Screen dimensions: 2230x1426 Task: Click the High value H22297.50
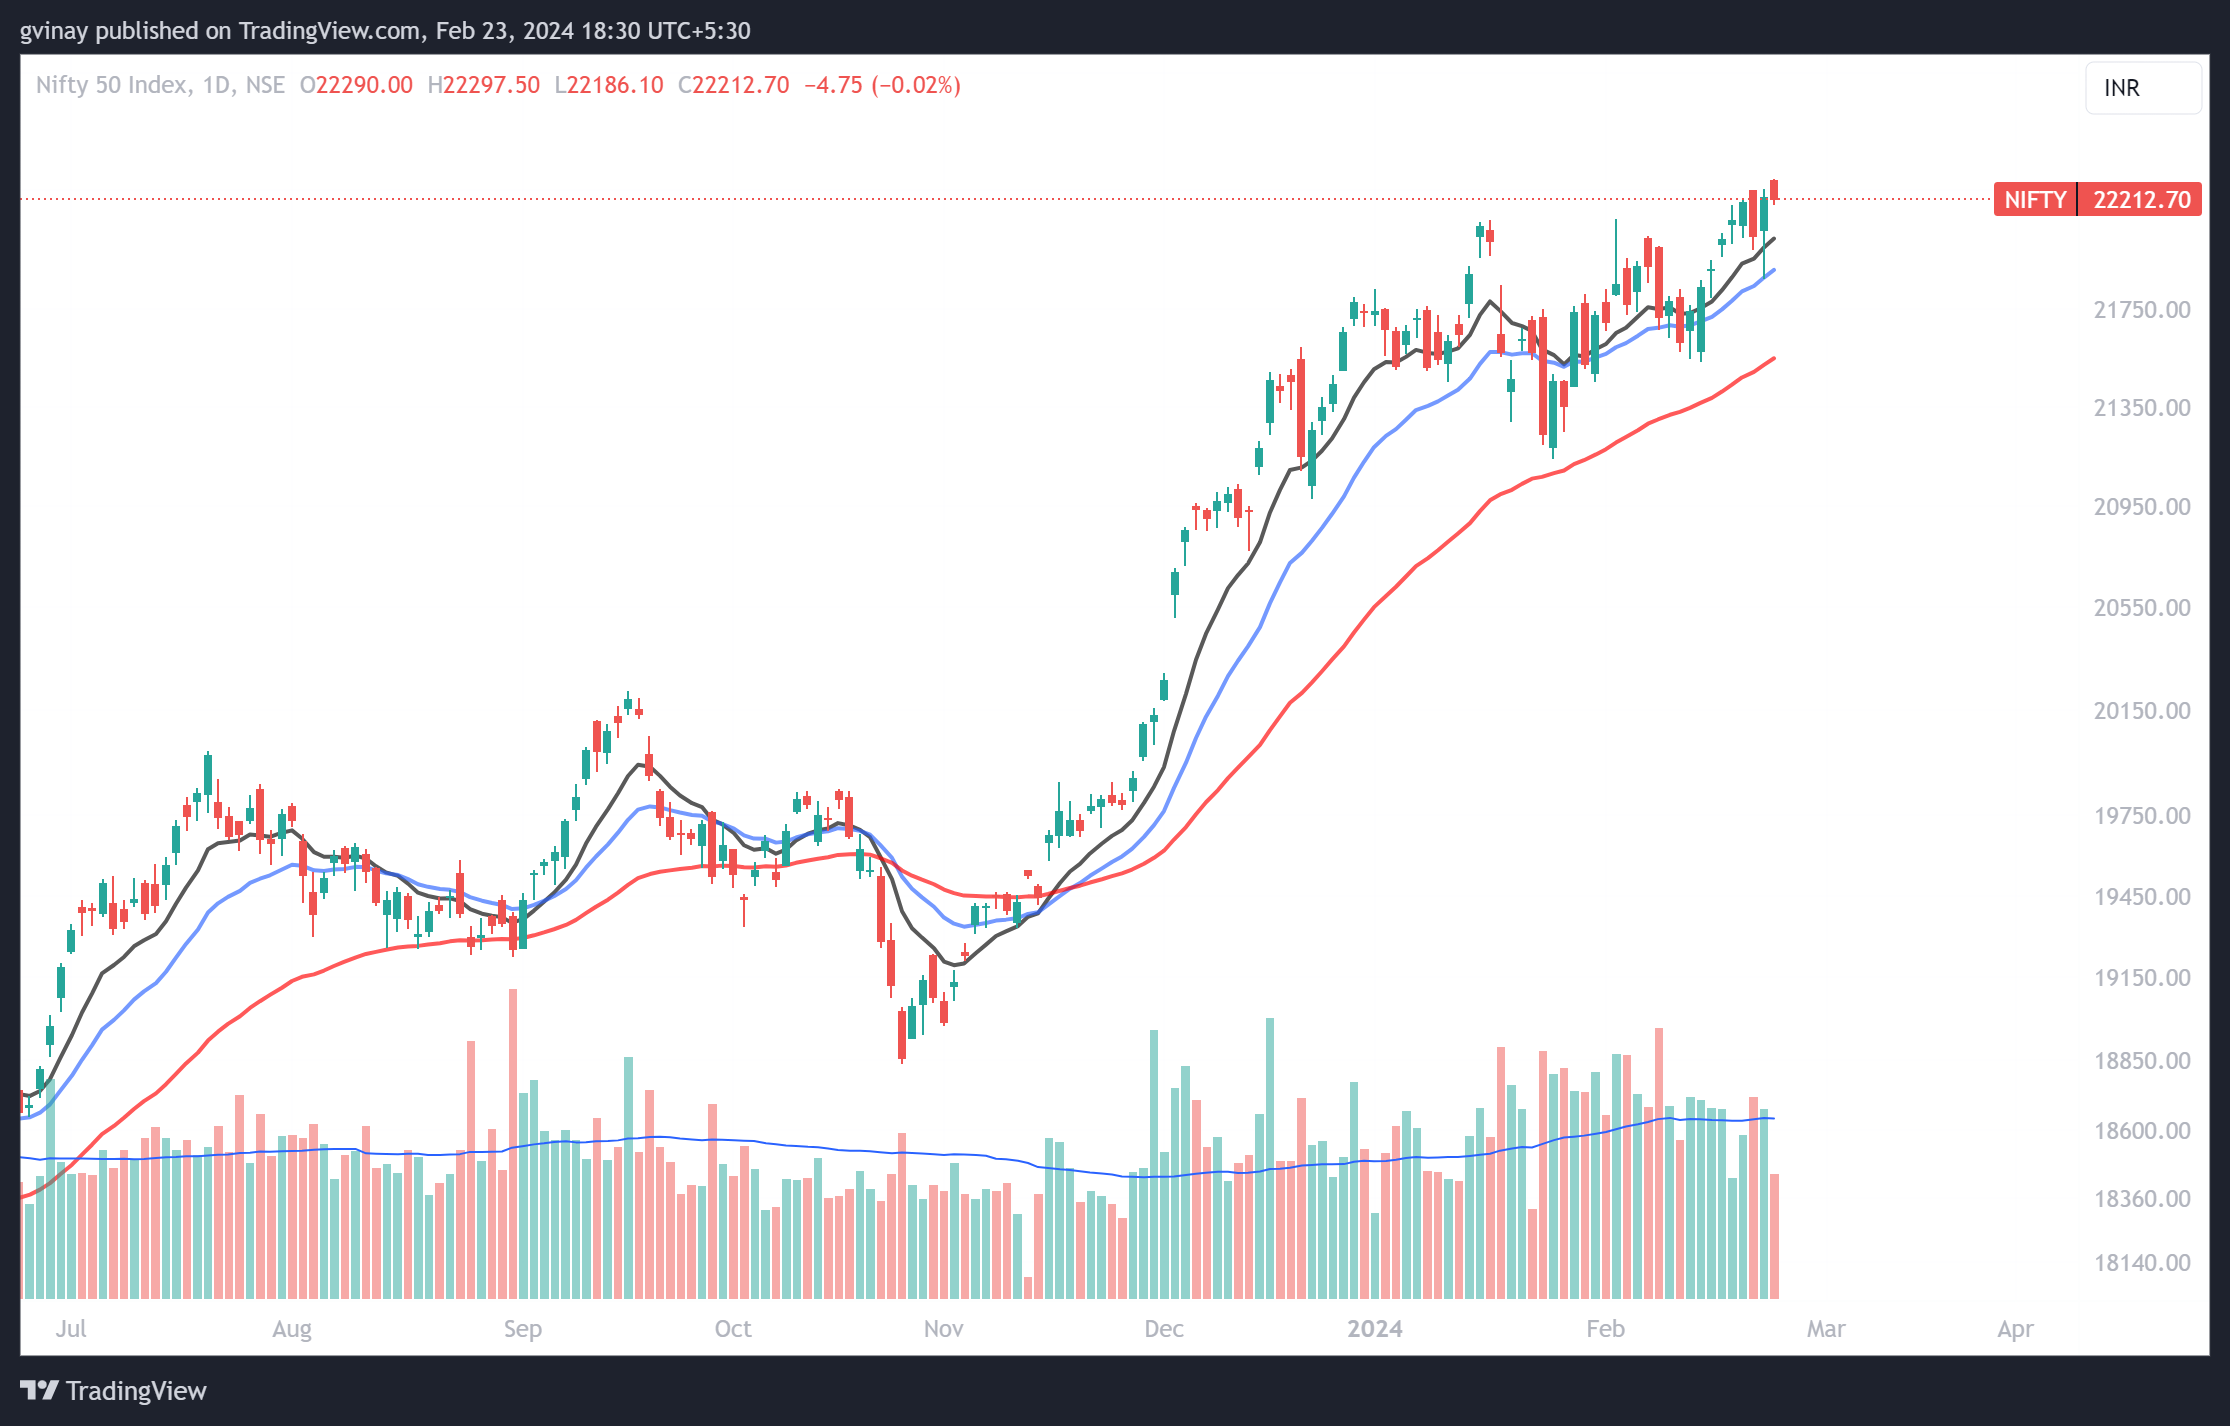[x=483, y=85]
